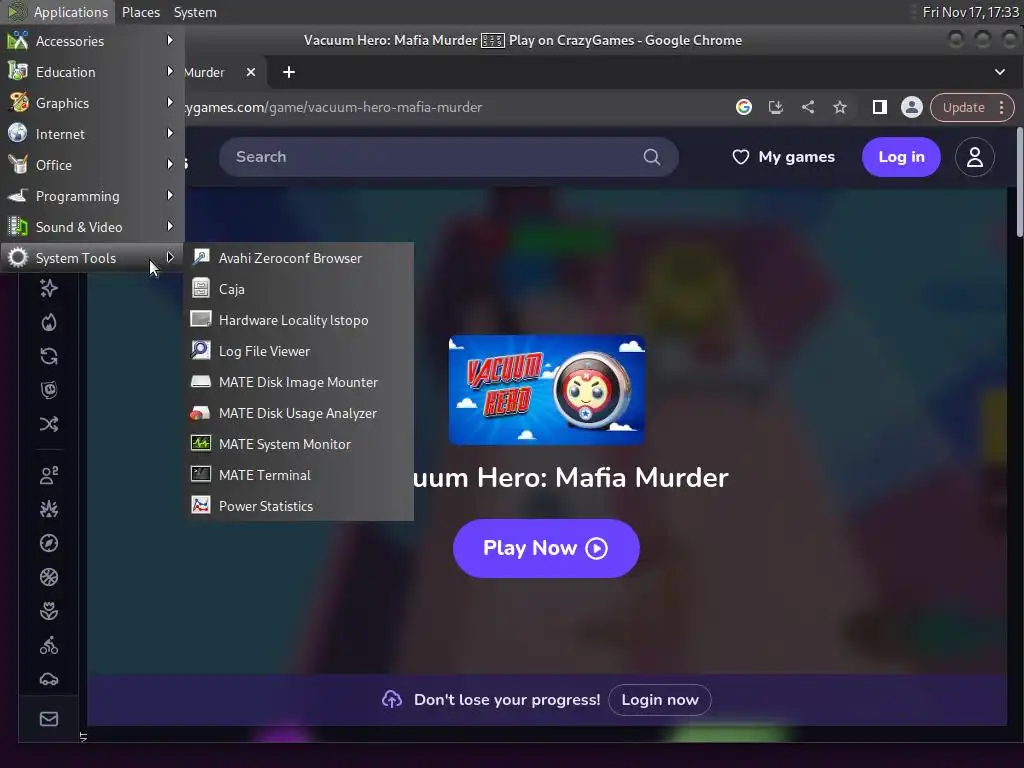Launch MATE Disk Image Mounter
Screen dimensions: 1024x768
tap(298, 382)
